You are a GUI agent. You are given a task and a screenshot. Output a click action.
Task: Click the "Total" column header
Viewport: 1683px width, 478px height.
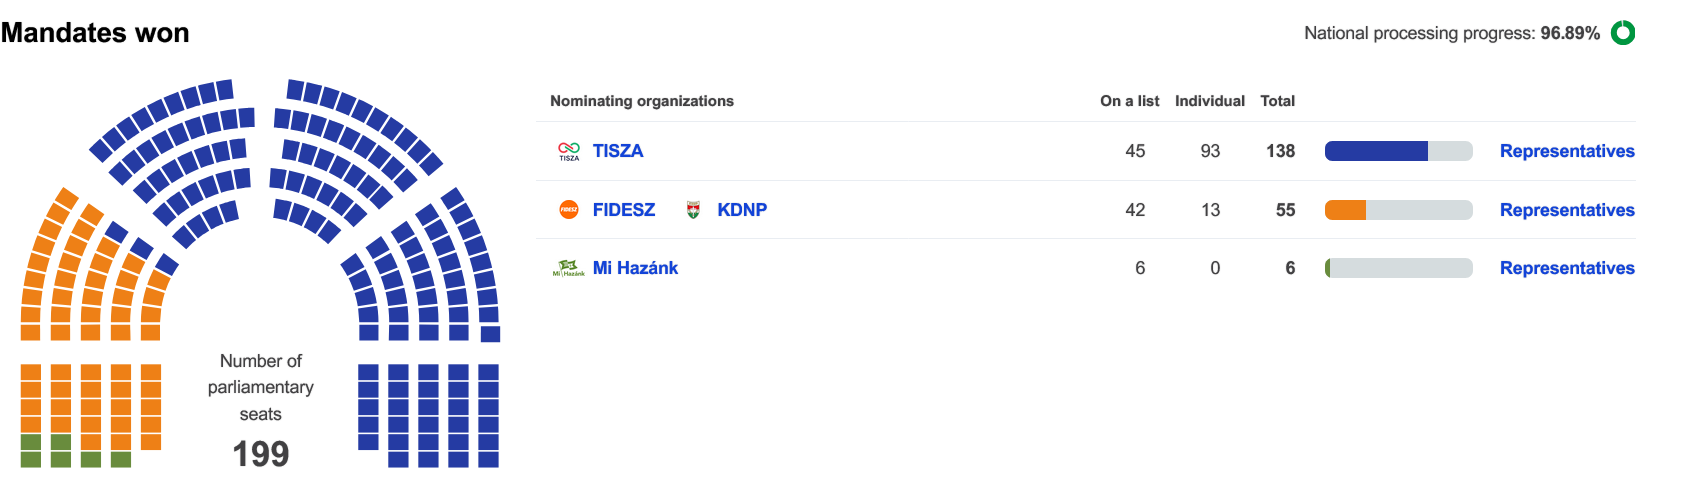pos(1277,101)
